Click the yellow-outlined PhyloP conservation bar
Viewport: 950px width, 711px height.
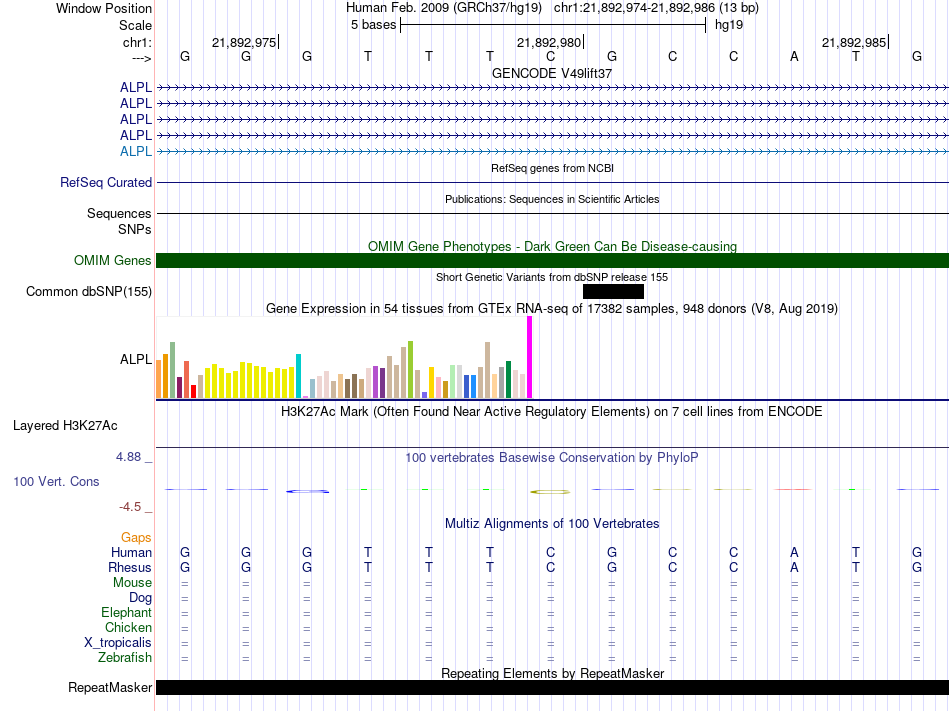pos(550,492)
